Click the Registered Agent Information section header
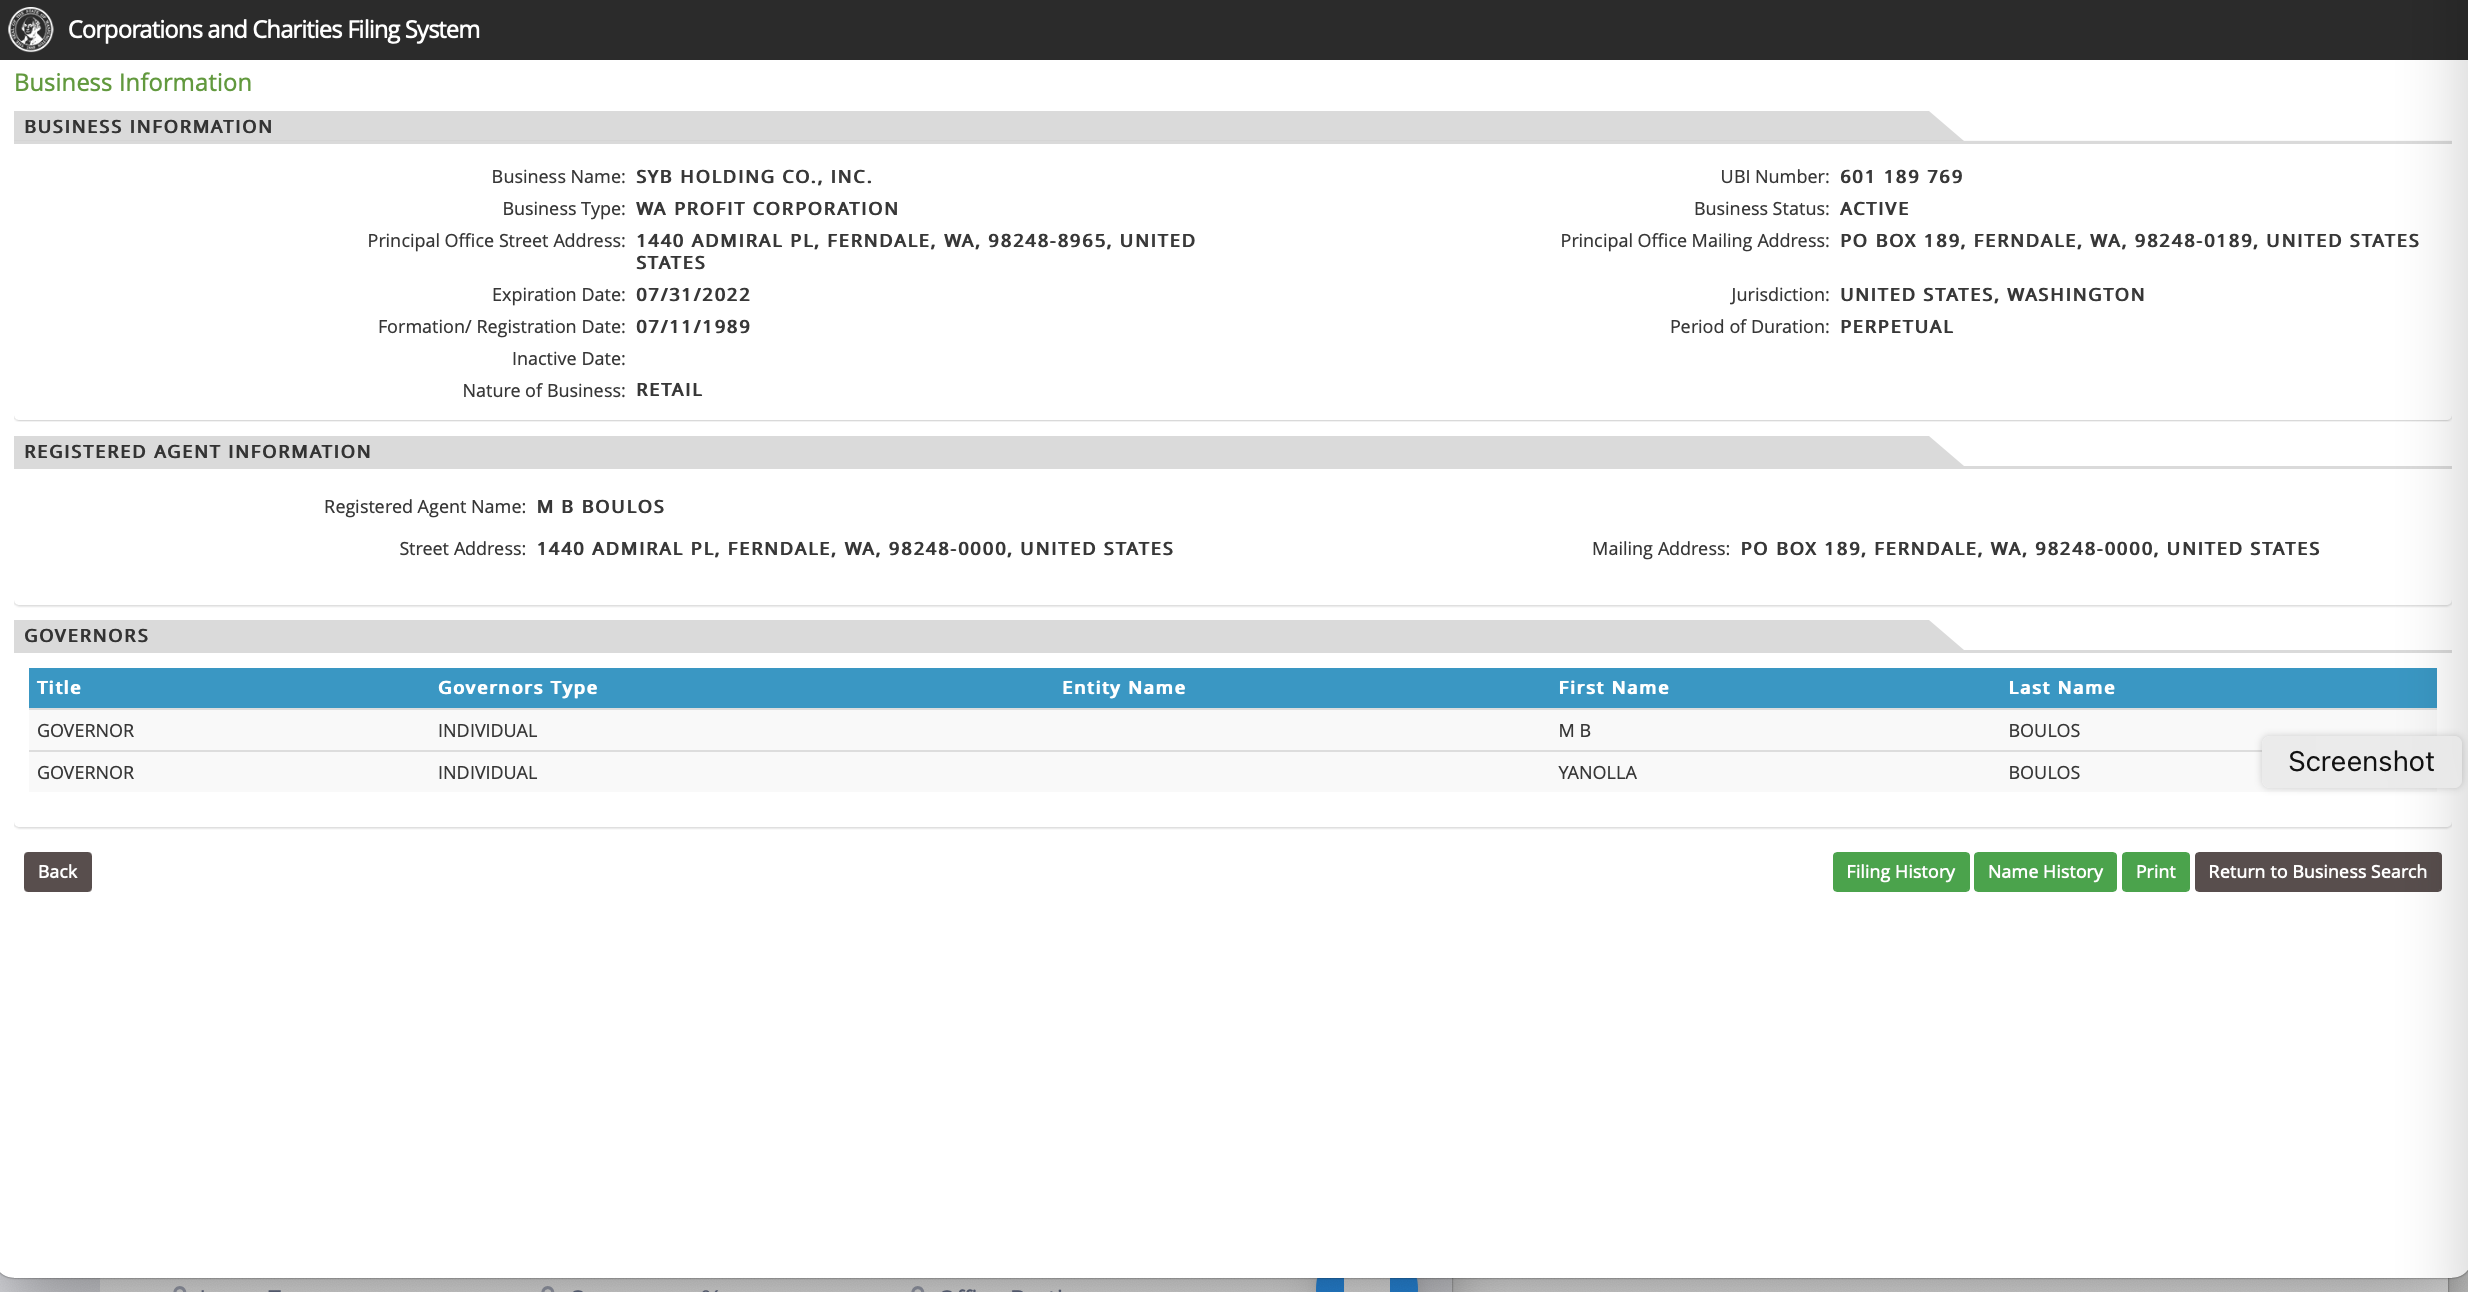 coord(197,452)
